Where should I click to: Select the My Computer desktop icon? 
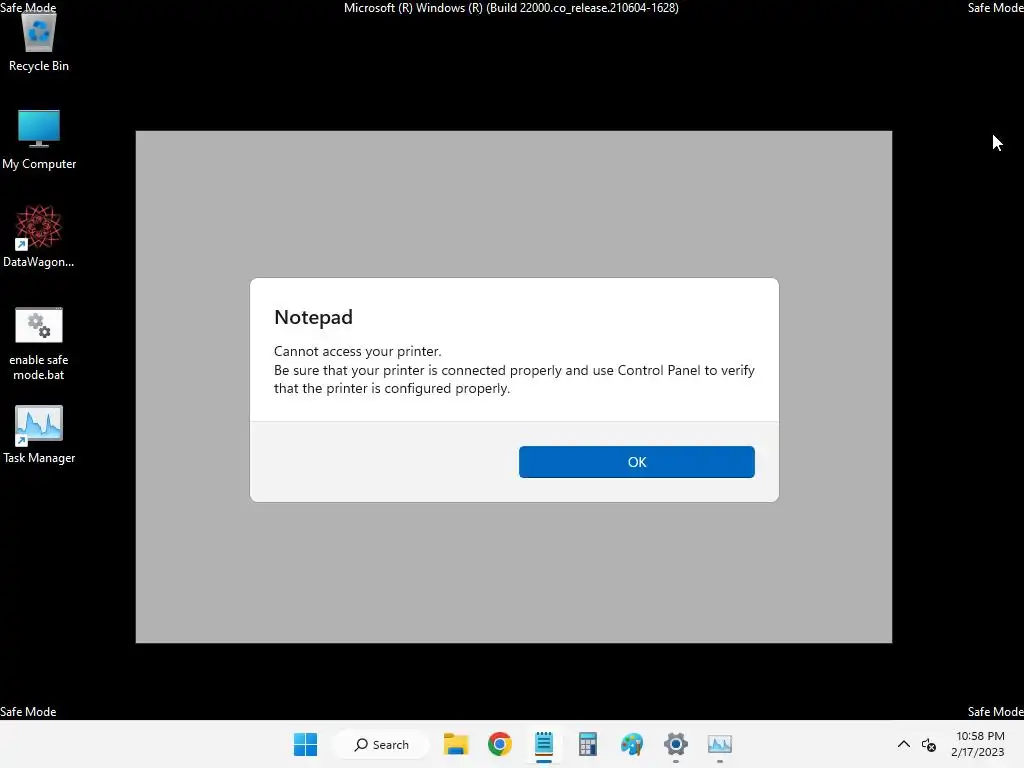[39, 140]
